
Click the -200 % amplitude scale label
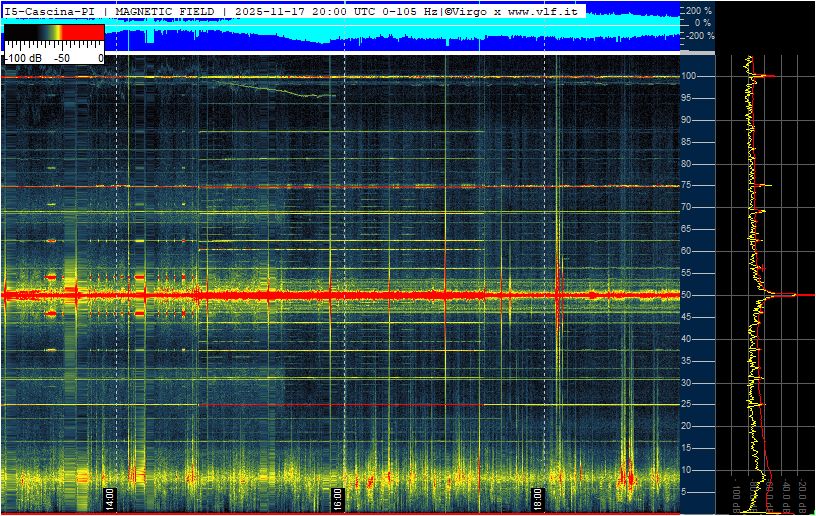(699, 36)
